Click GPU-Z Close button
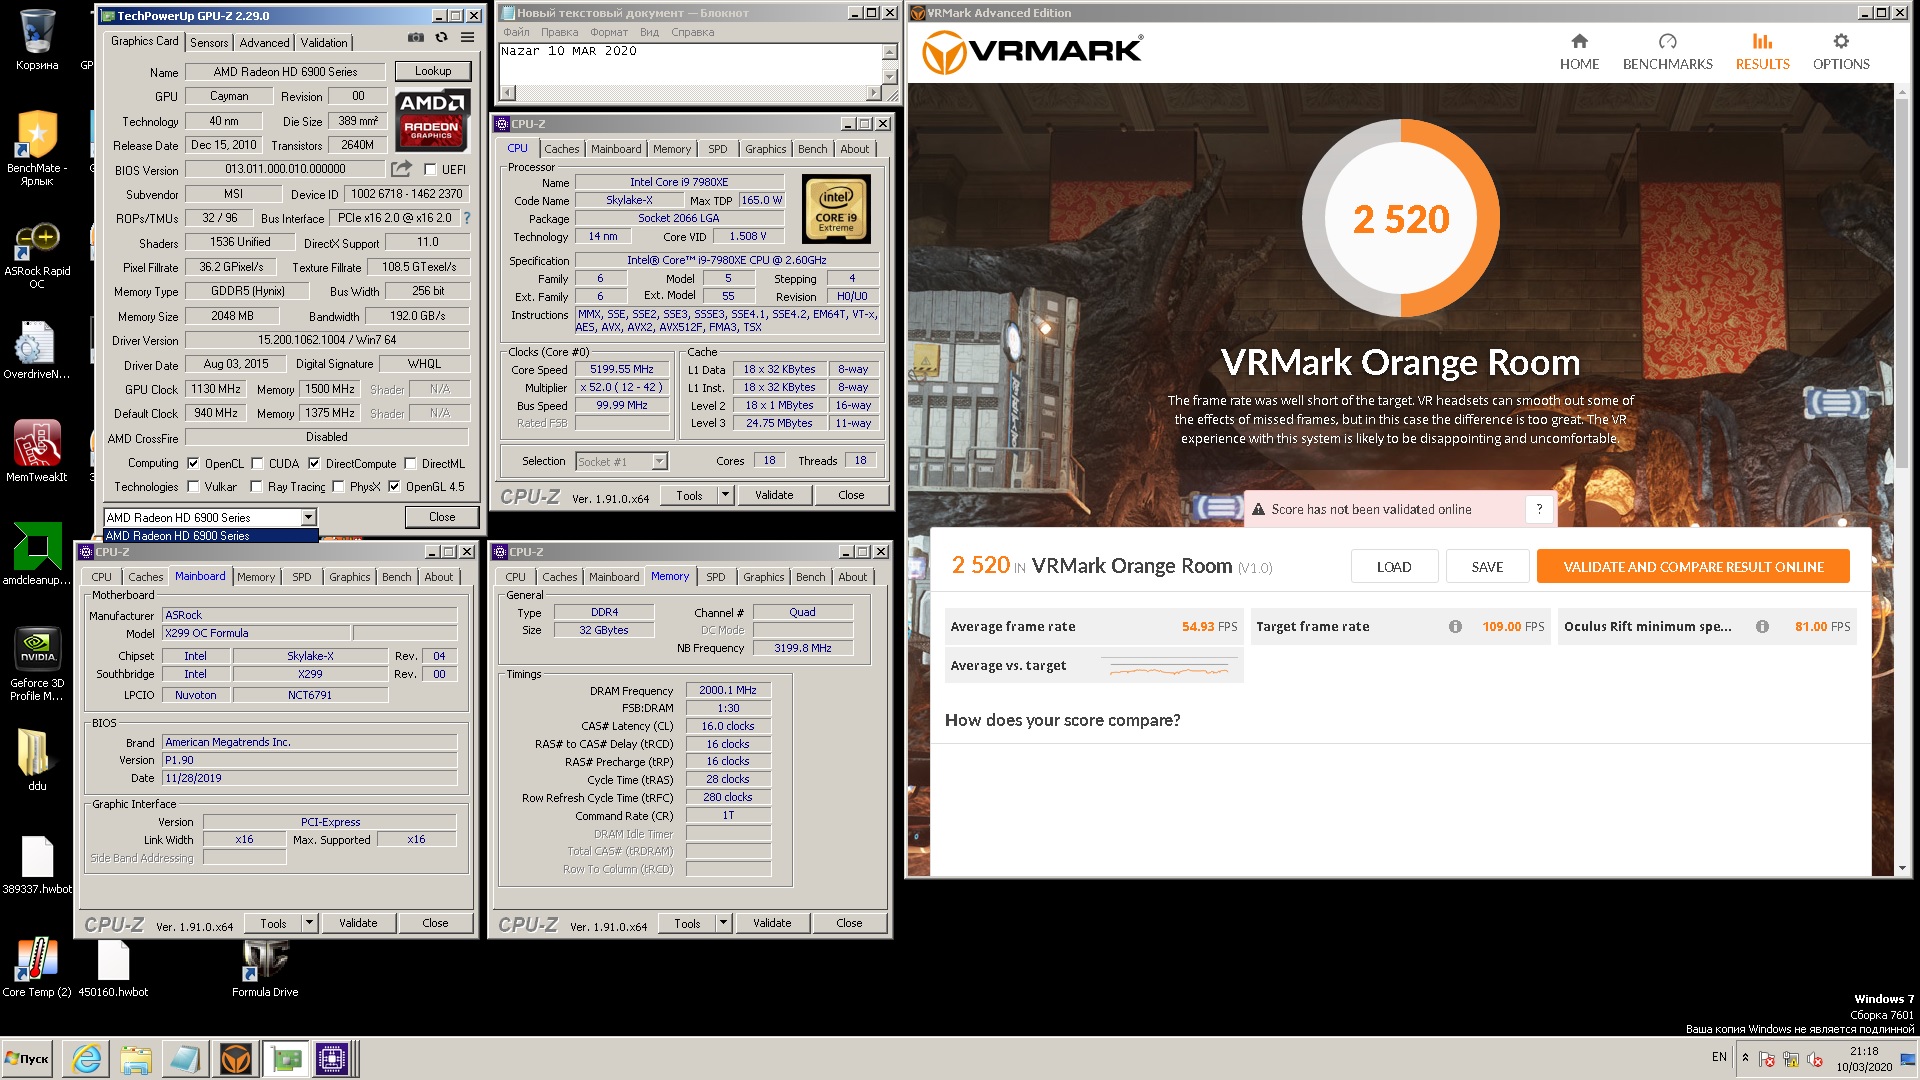The image size is (1920, 1080). pyautogui.click(x=442, y=517)
